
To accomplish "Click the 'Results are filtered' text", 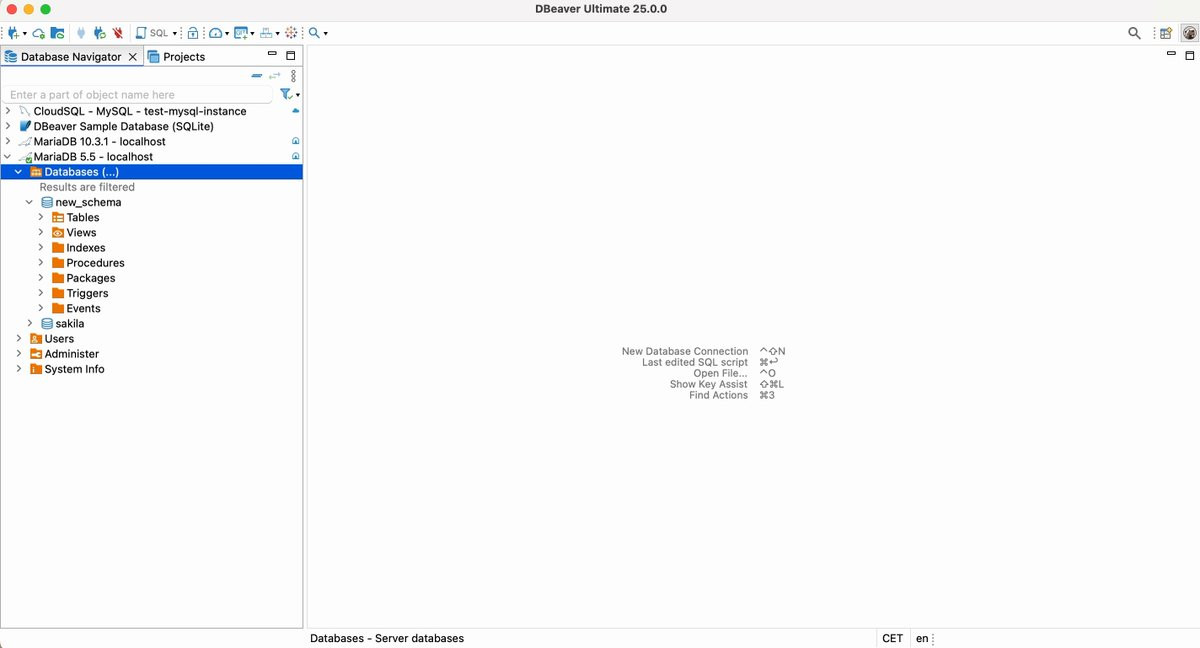I will click(x=87, y=187).
